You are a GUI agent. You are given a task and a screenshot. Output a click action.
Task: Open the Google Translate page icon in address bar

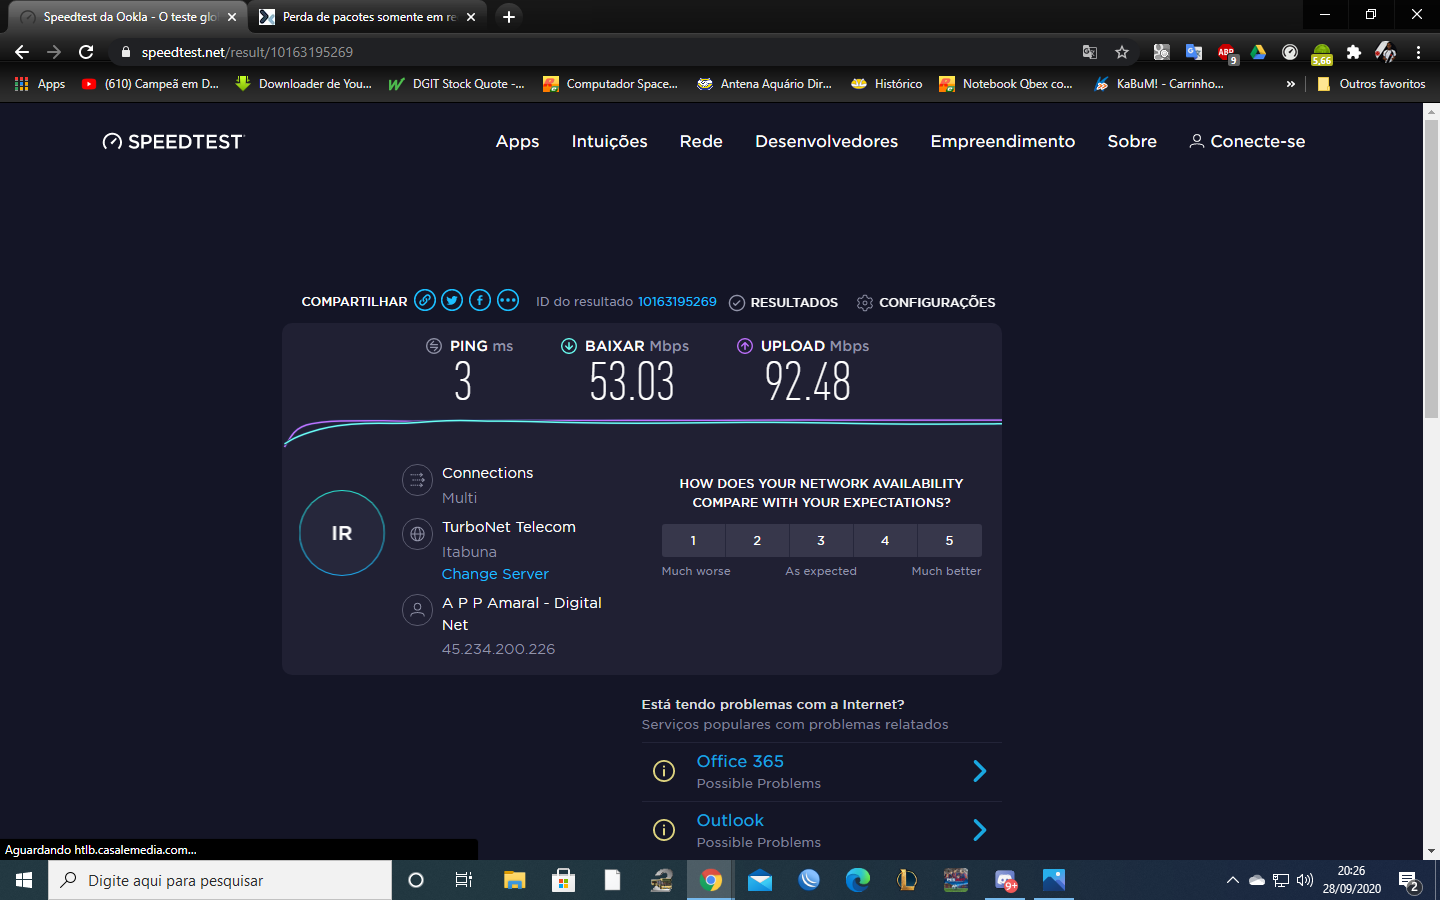[1090, 52]
